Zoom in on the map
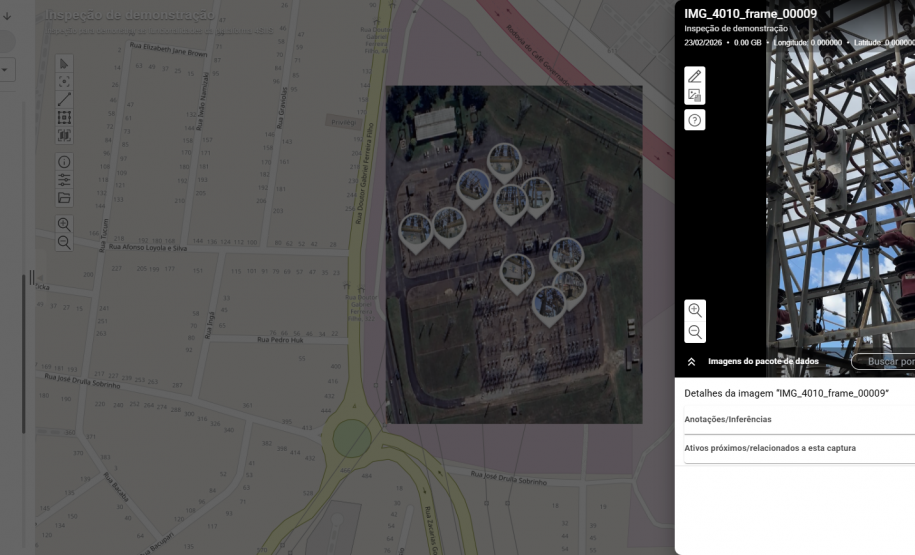Viewport: 915px width, 555px height. click(x=64, y=224)
